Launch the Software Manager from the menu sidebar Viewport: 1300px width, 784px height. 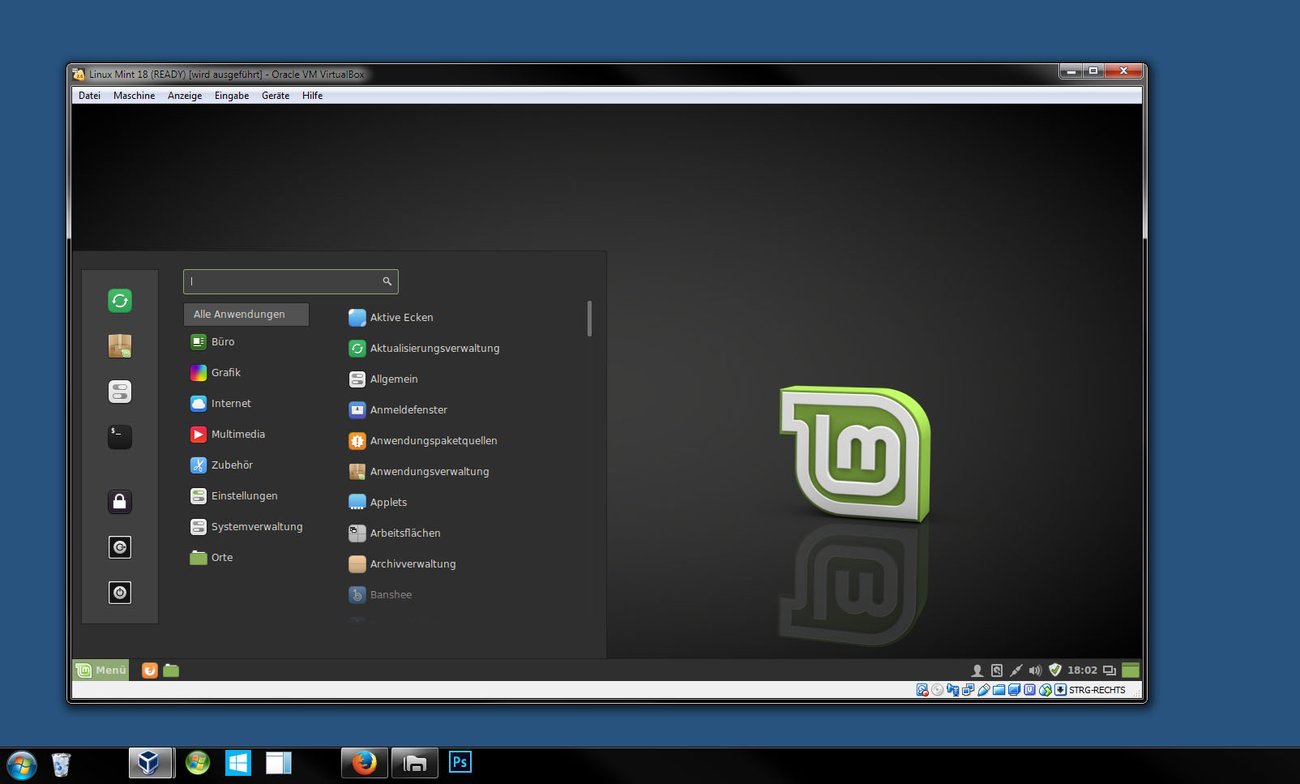pyautogui.click(x=119, y=345)
